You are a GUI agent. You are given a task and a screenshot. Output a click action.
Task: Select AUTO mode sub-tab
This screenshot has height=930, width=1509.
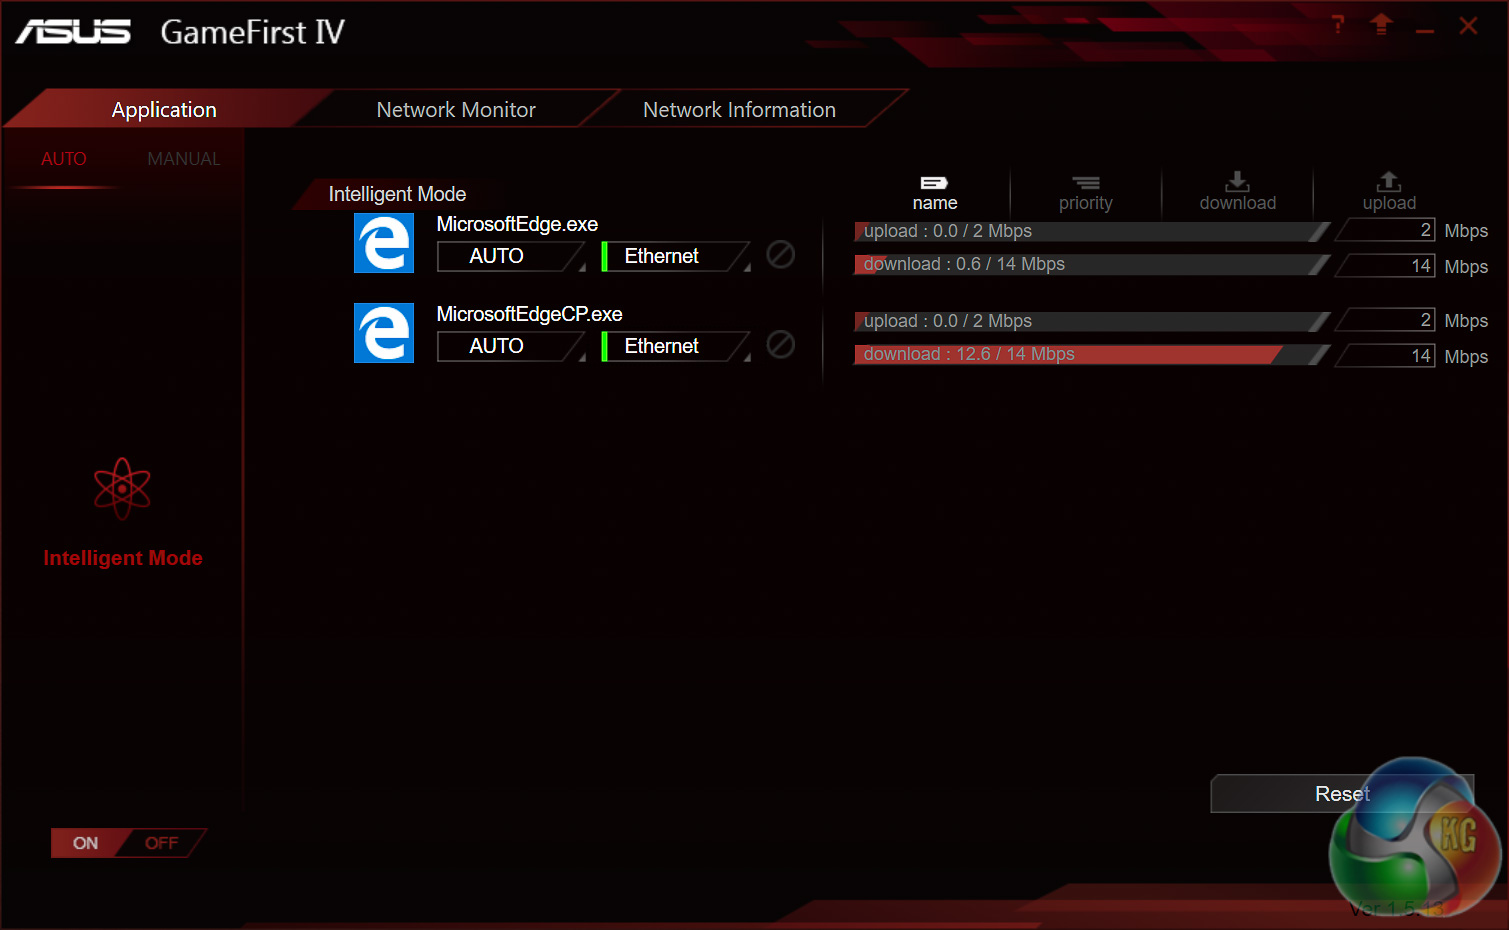pos(64,159)
